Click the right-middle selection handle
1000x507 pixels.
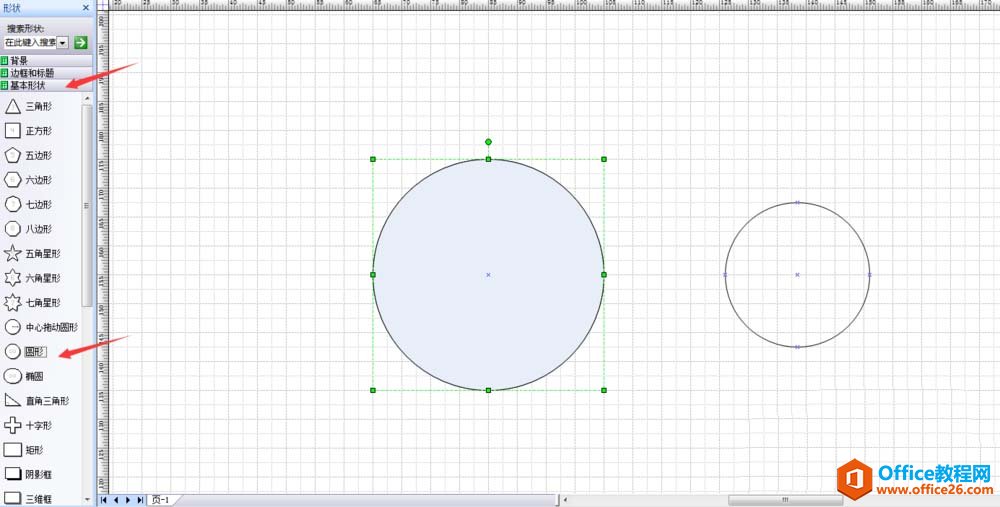[x=604, y=275]
